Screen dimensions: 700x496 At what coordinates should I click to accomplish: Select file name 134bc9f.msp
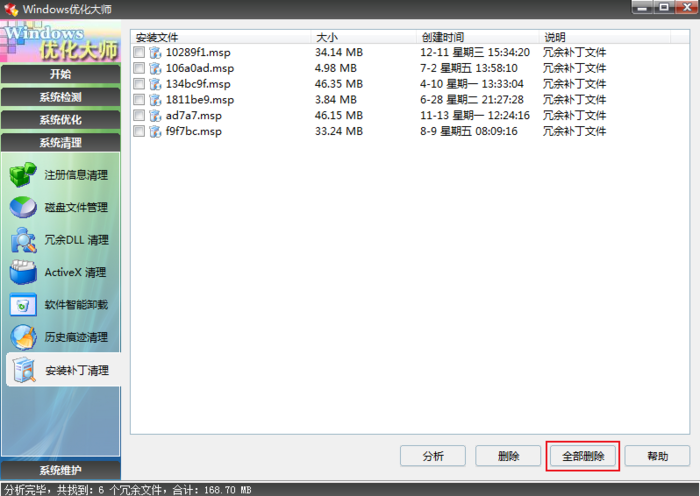198,84
